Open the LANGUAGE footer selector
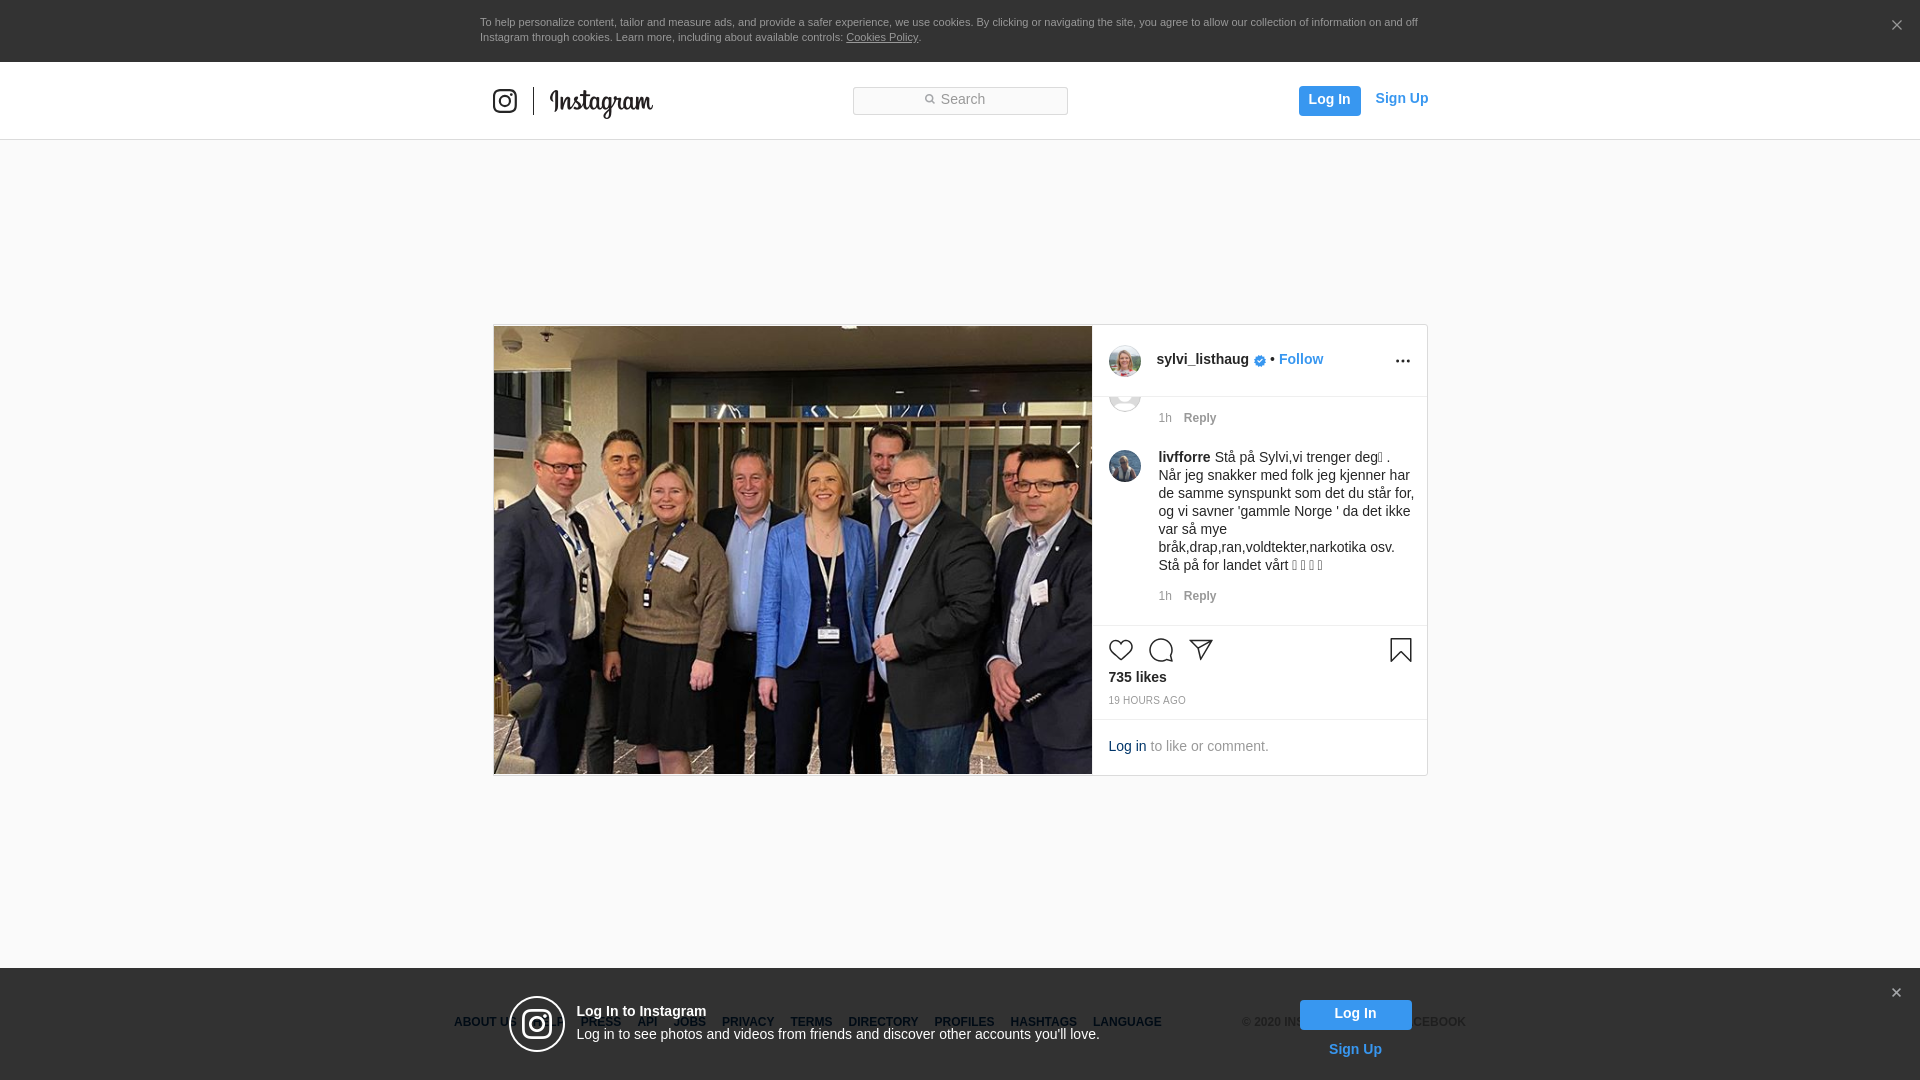The height and width of the screenshot is (1080, 1920). tap(1127, 1022)
